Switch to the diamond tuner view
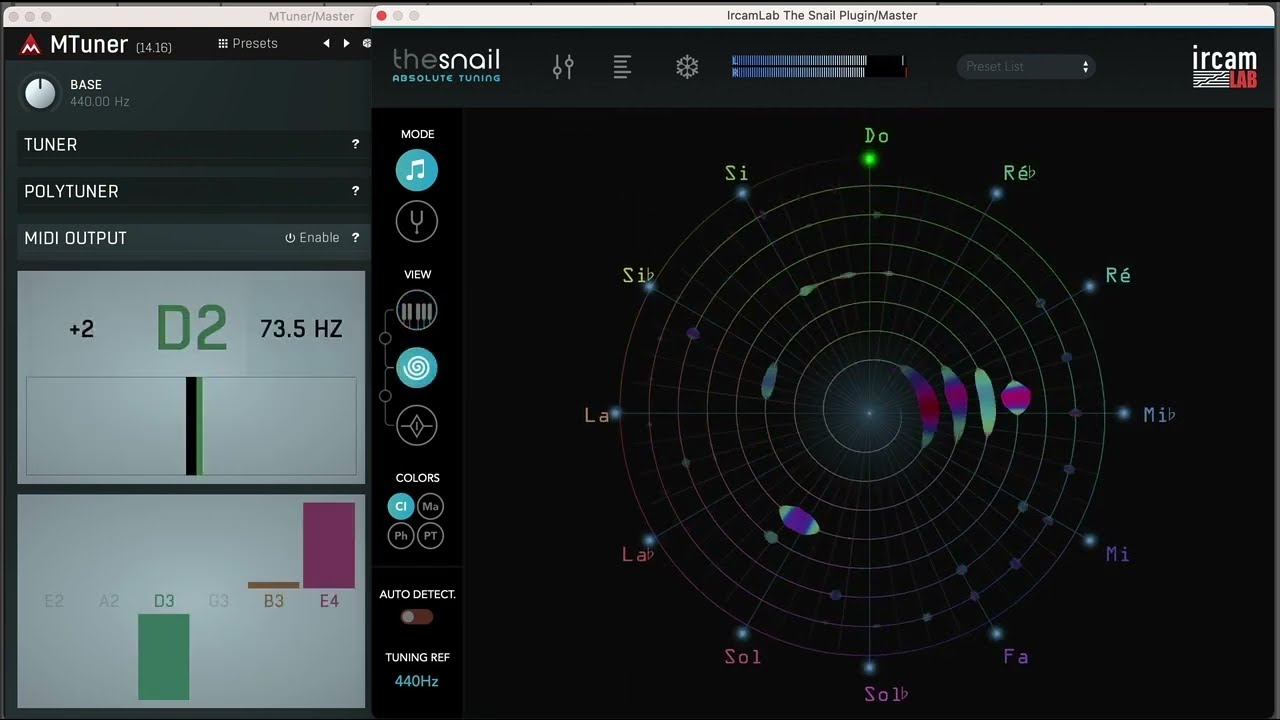 (417, 425)
